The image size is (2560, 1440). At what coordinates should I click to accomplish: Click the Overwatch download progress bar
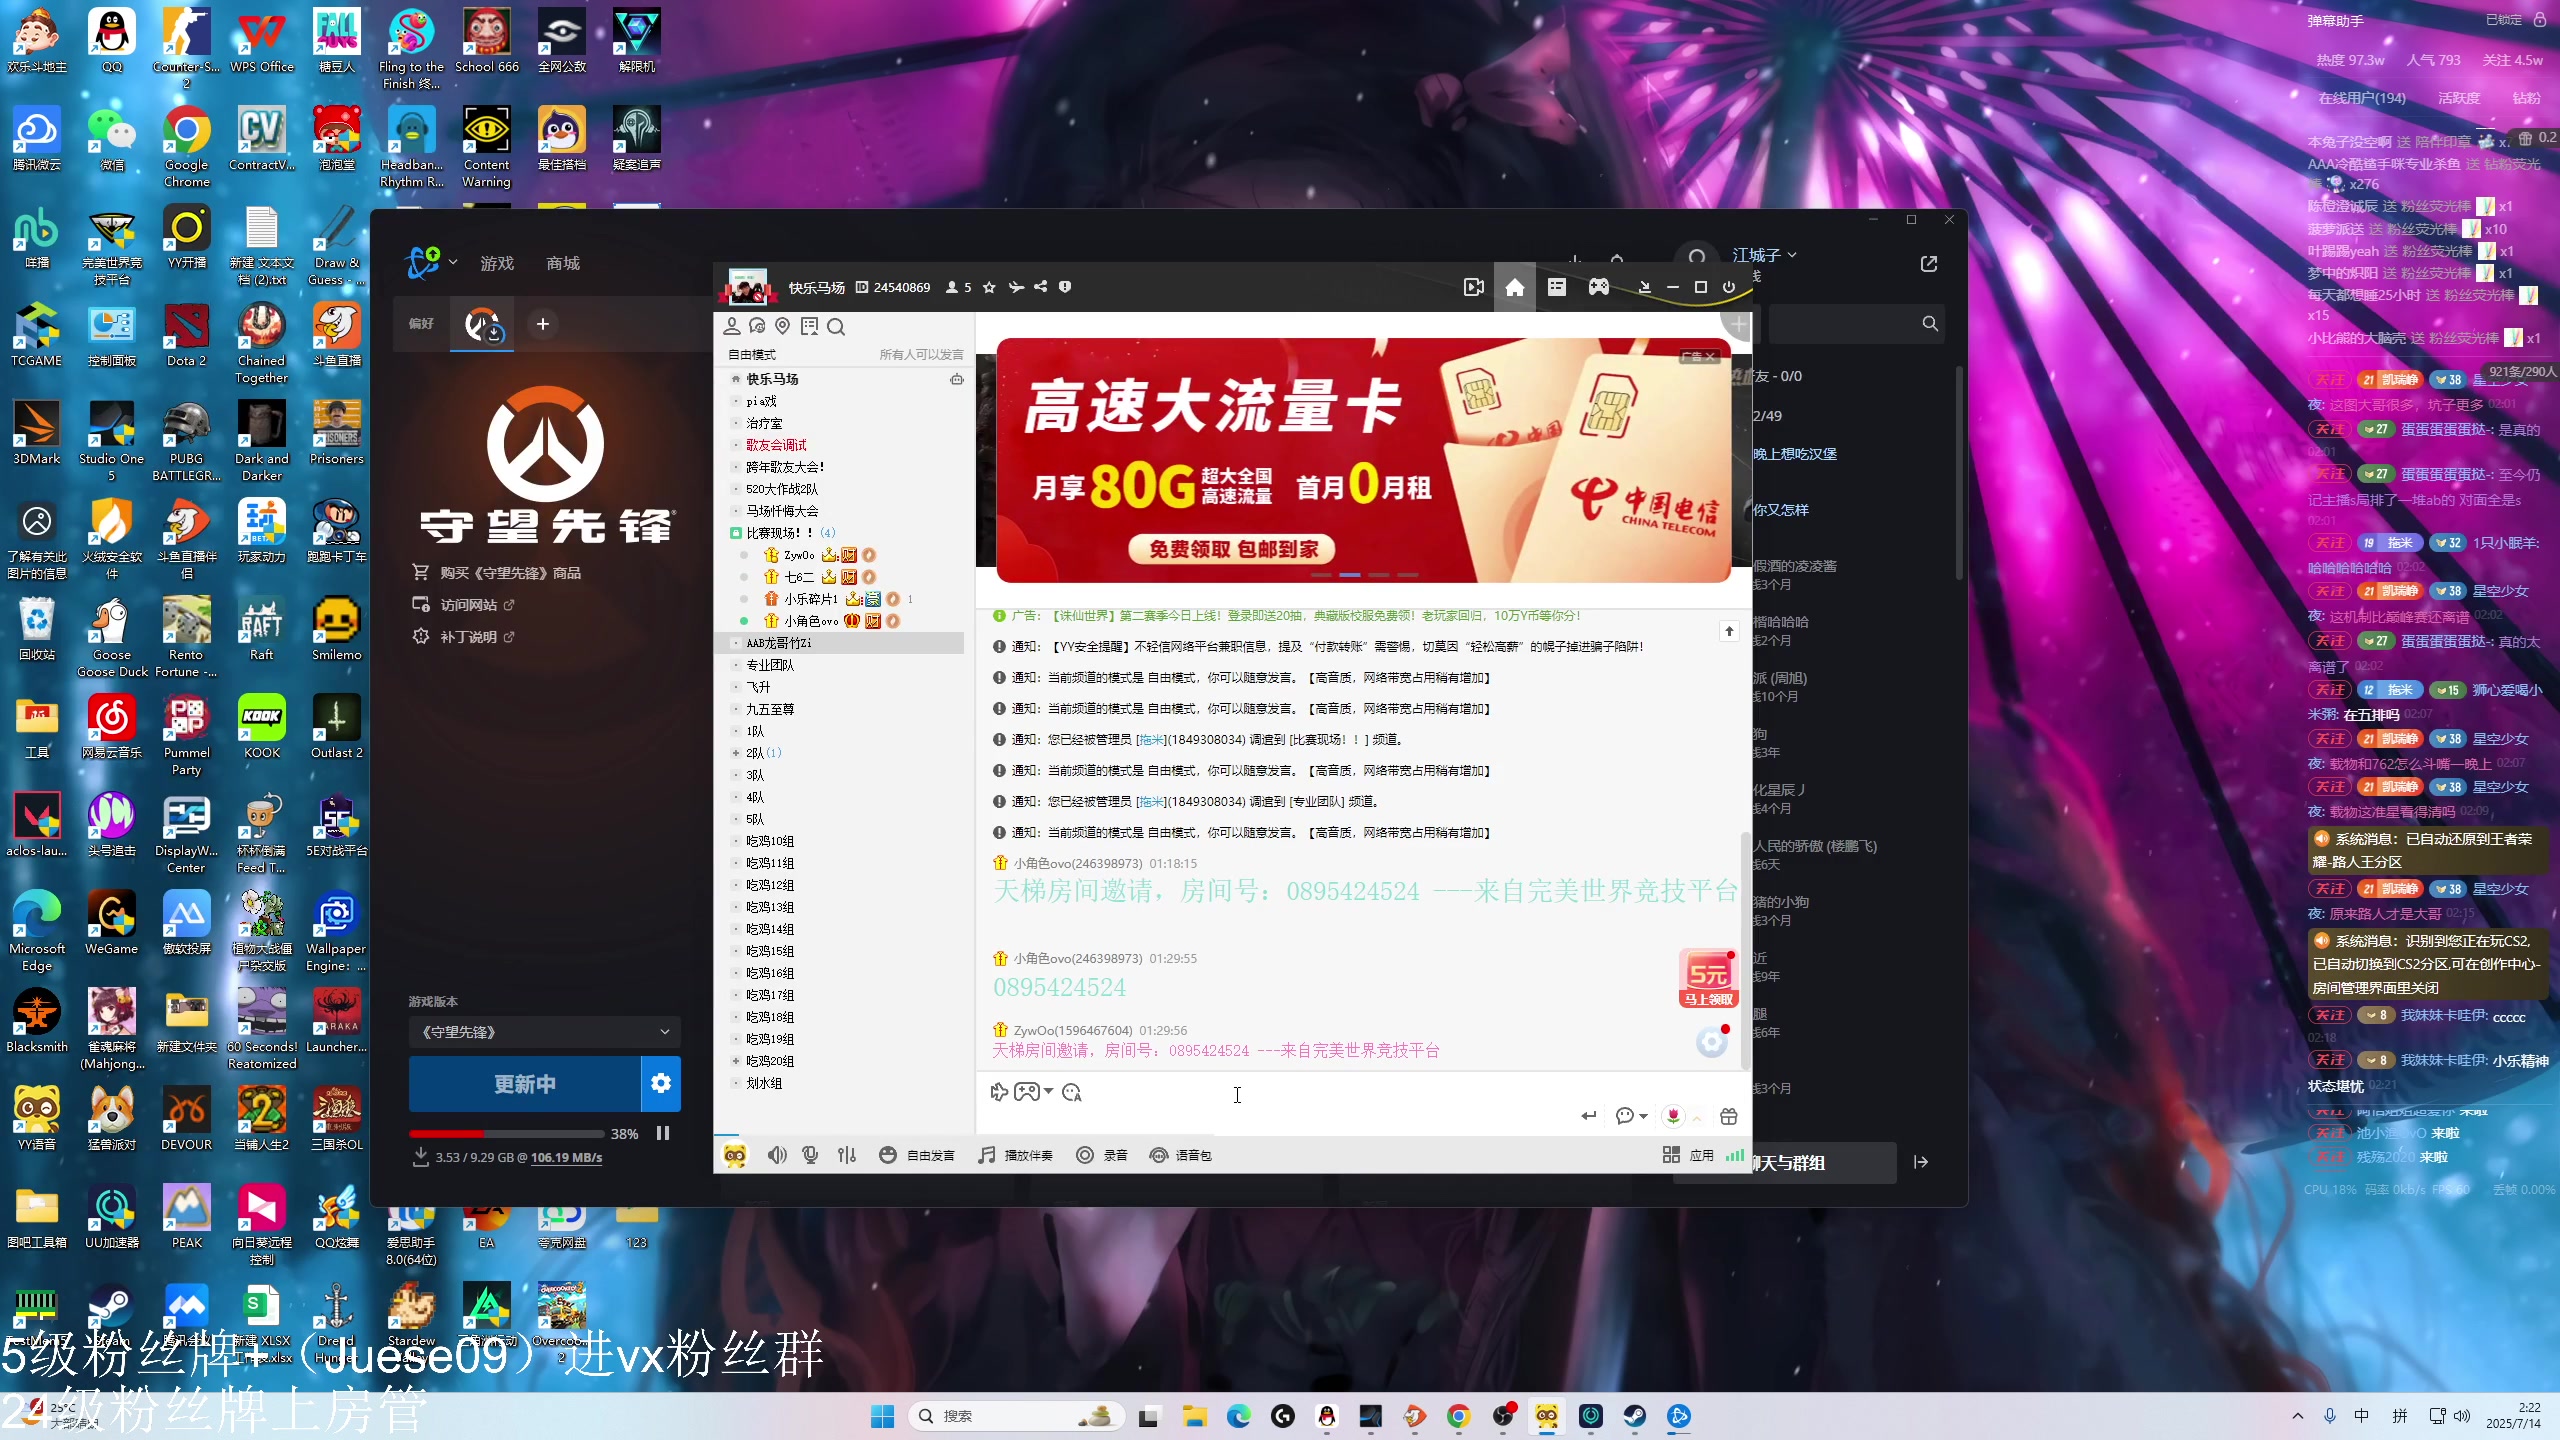point(507,1134)
